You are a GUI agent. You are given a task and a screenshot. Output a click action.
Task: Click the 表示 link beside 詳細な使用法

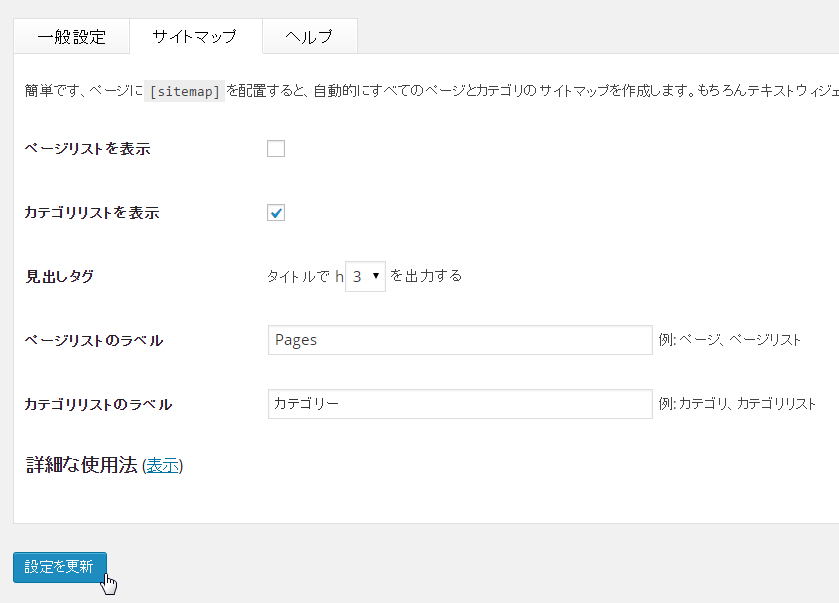click(x=162, y=466)
